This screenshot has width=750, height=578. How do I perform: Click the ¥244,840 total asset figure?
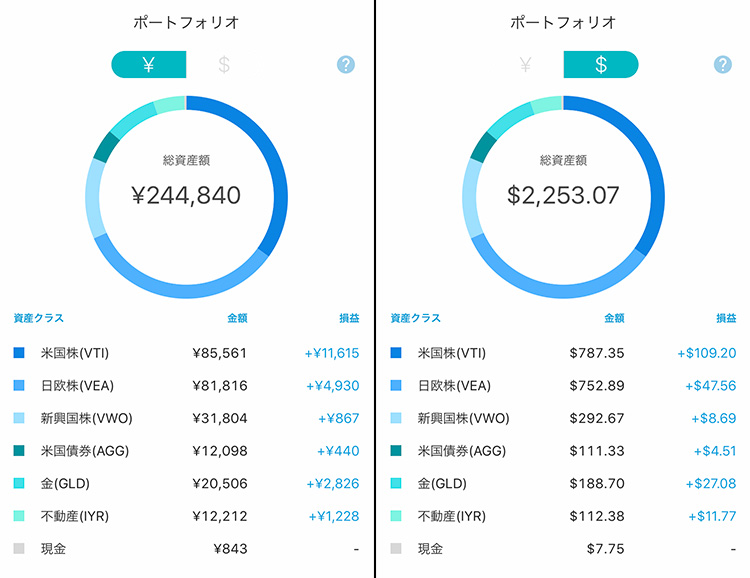(x=186, y=195)
